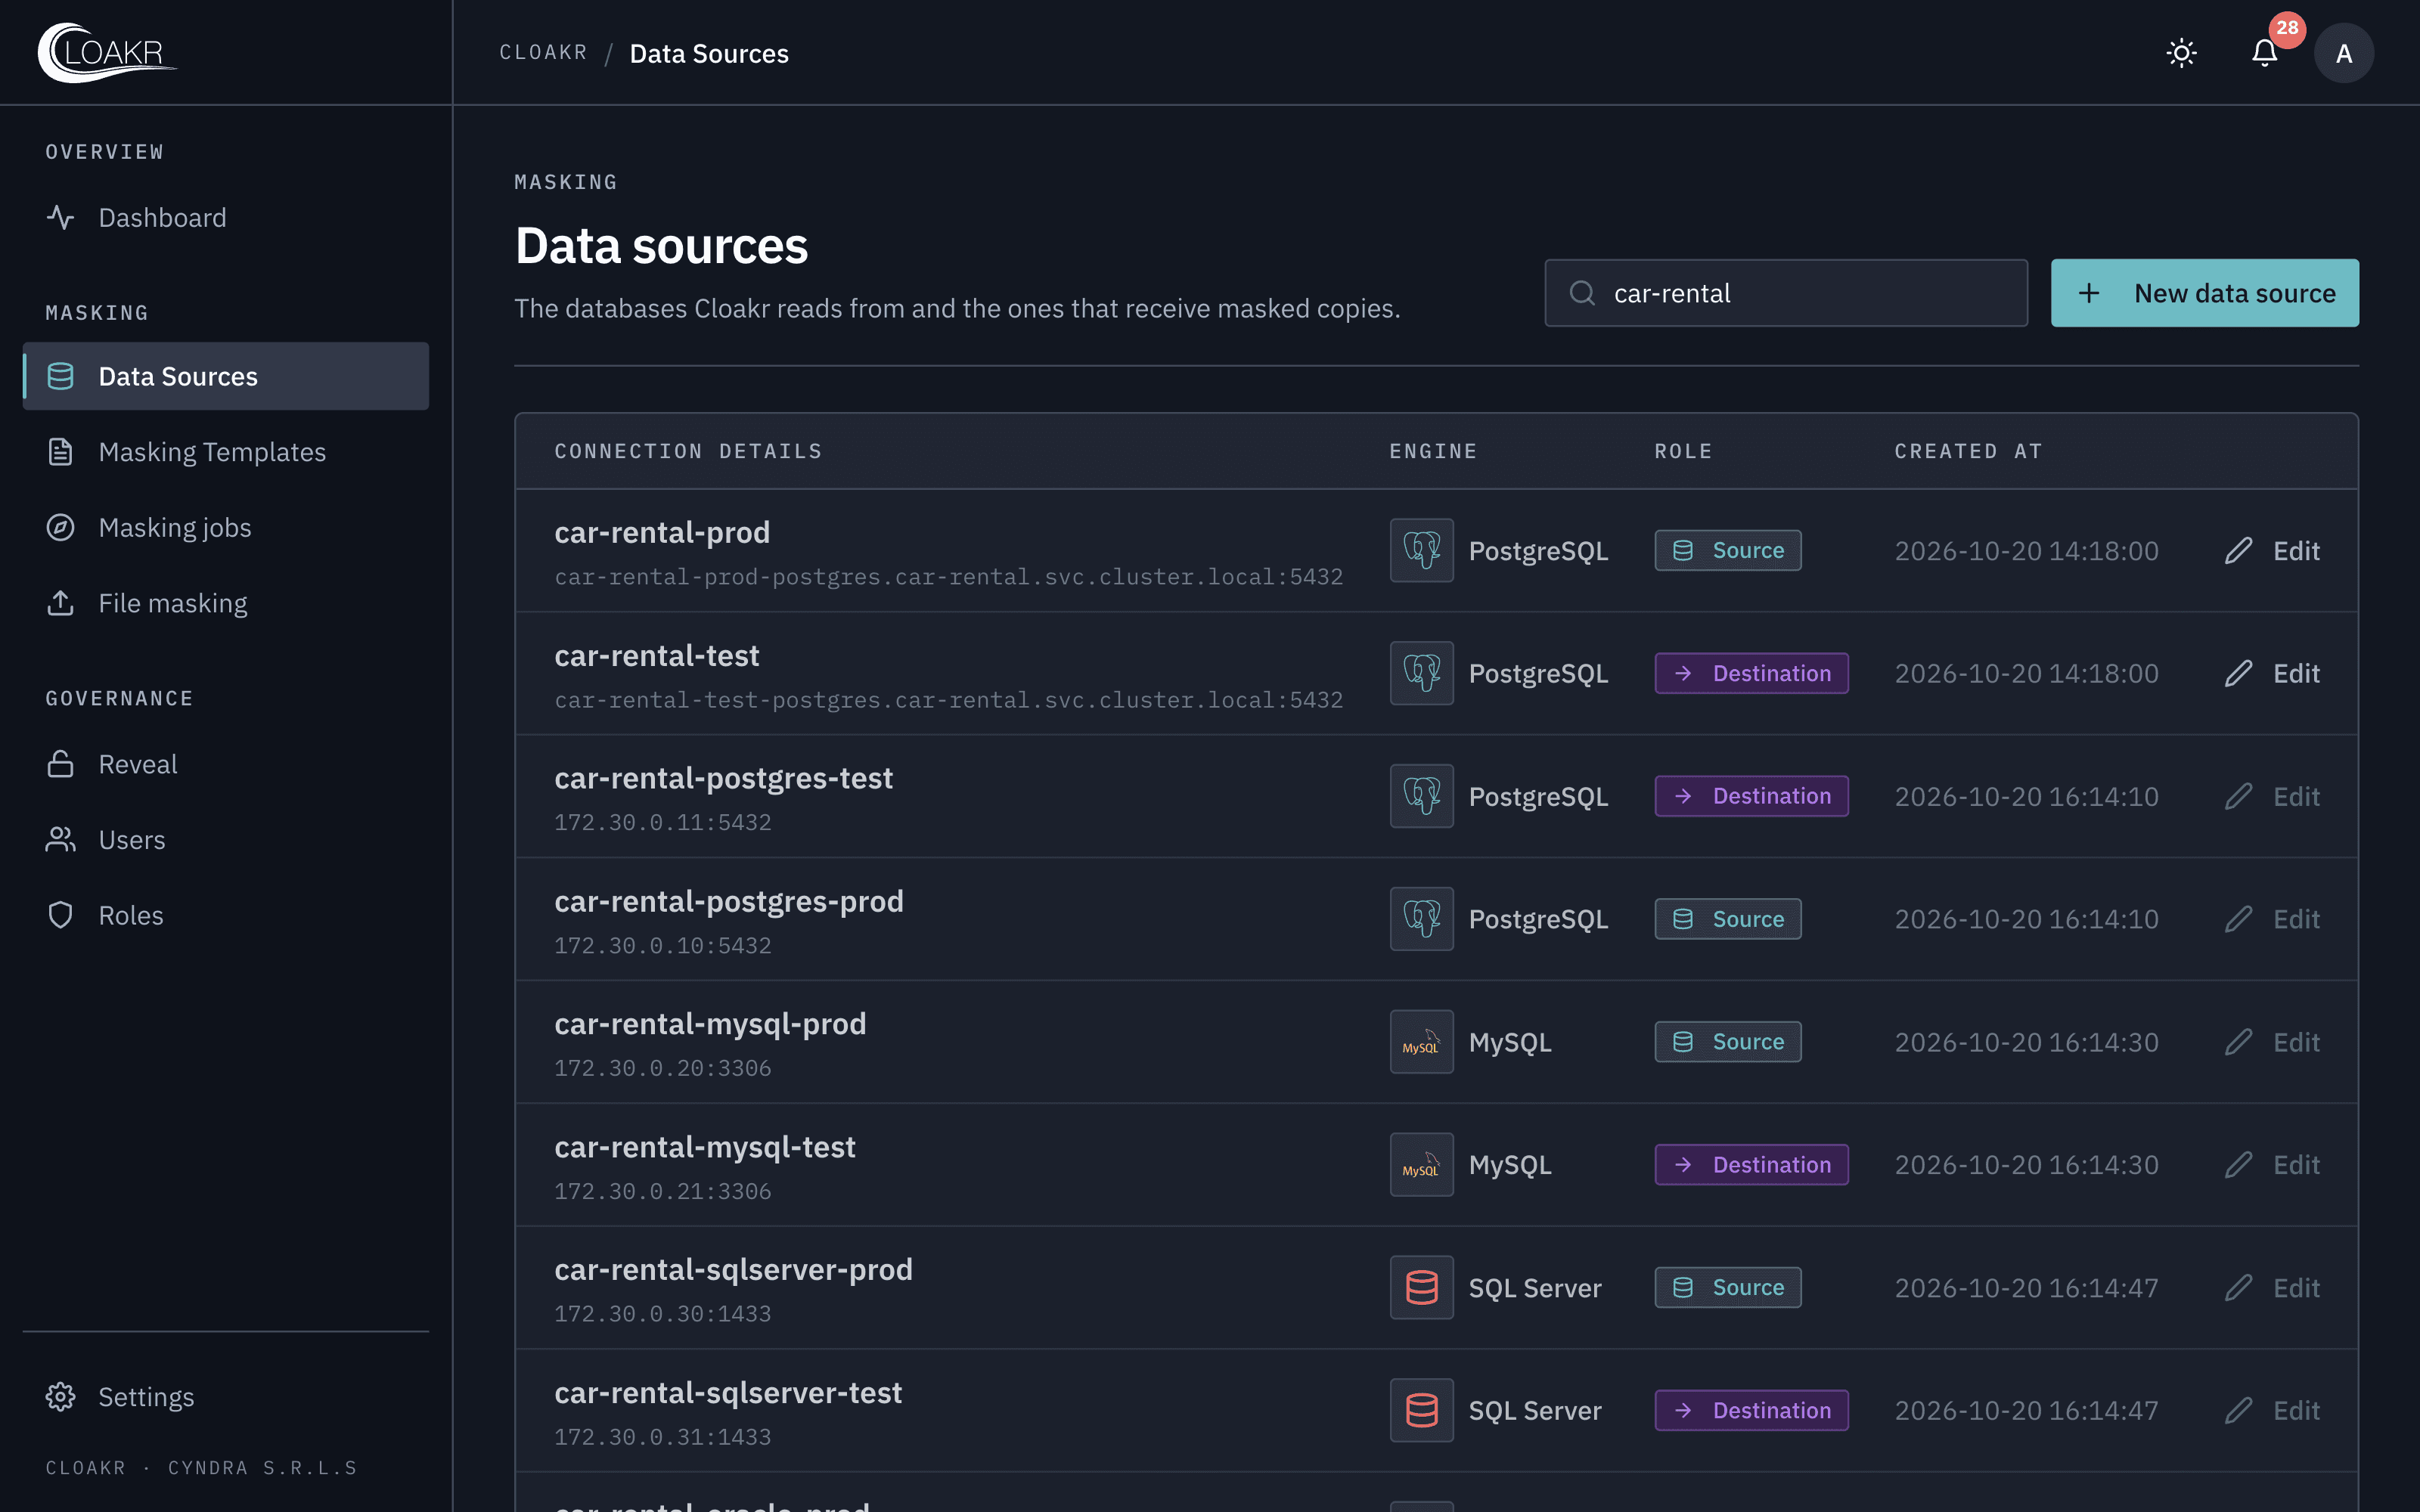Image resolution: width=2420 pixels, height=1512 pixels.
Task: Open Users page
Action: tap(226, 840)
